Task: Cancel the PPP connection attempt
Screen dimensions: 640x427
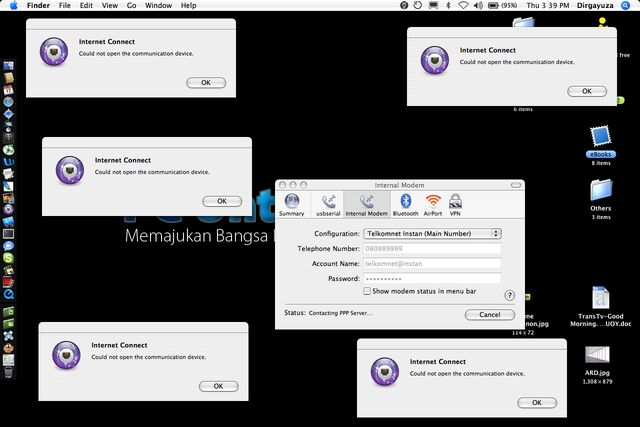Action: pyautogui.click(x=490, y=315)
